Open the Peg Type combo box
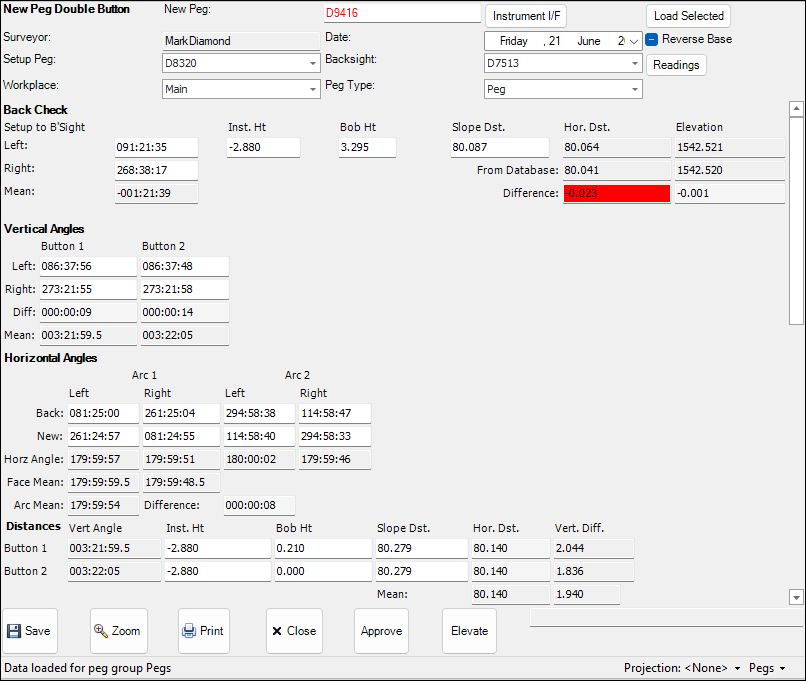 (634, 89)
